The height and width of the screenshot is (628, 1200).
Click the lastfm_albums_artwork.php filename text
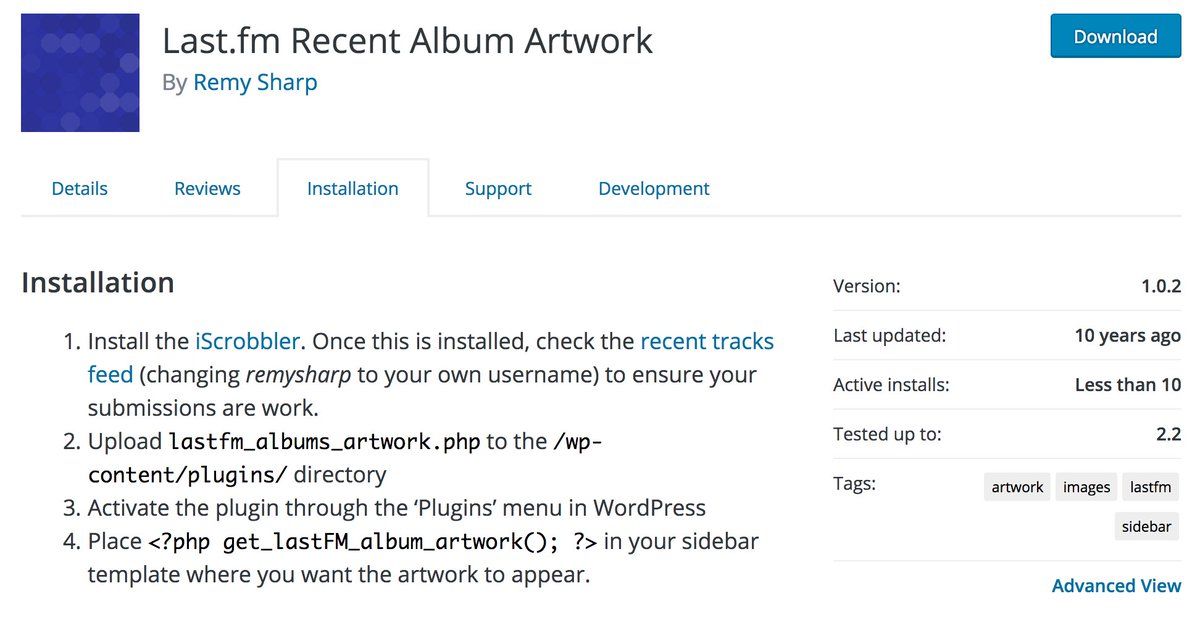tap(324, 441)
